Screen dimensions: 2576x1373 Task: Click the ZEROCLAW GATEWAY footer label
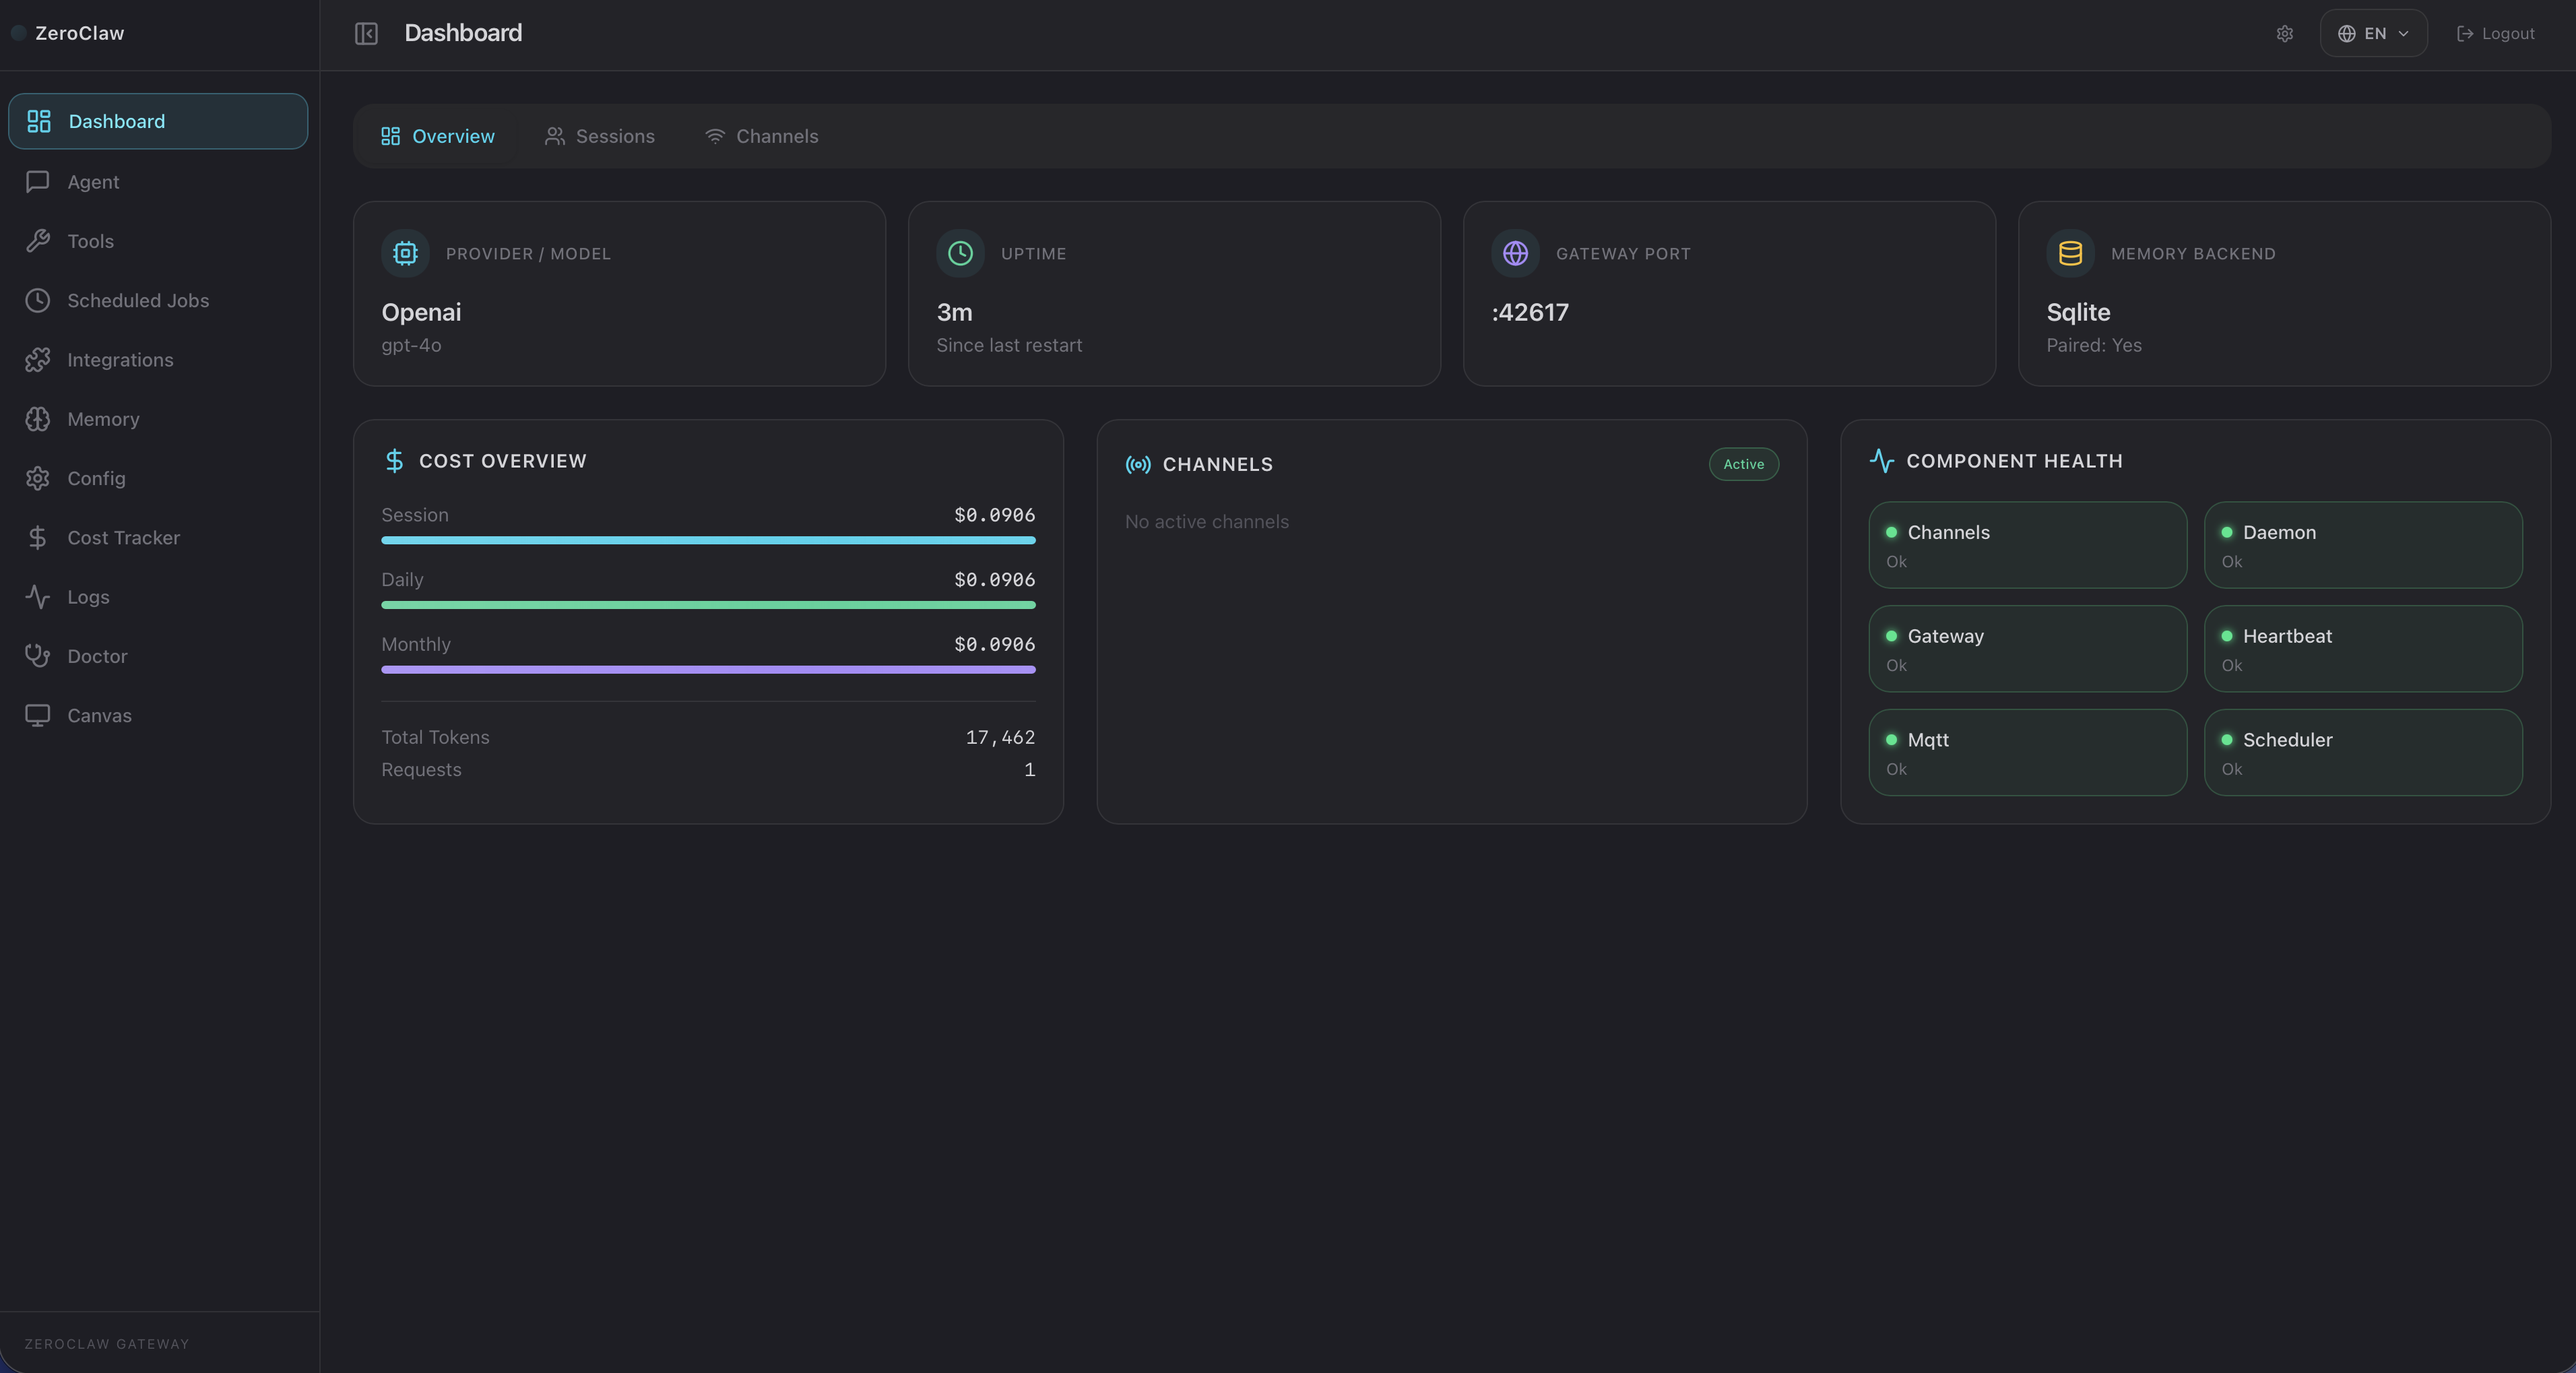[x=107, y=1344]
